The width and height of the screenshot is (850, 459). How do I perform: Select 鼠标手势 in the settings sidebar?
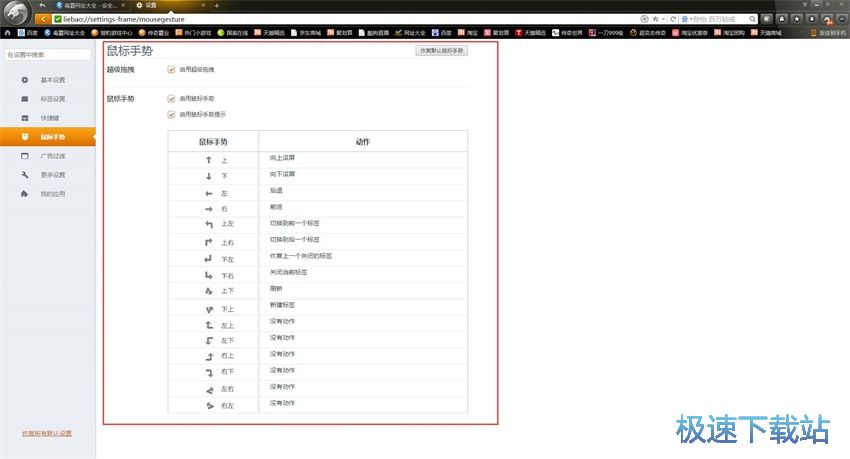pos(48,137)
